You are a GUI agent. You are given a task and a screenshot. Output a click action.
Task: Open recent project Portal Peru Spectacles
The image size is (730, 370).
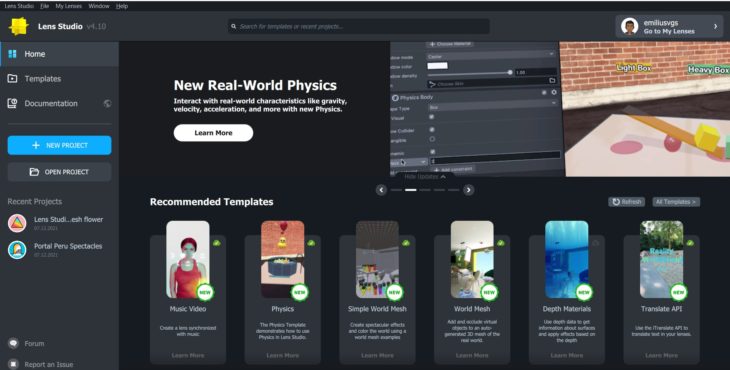(60, 250)
